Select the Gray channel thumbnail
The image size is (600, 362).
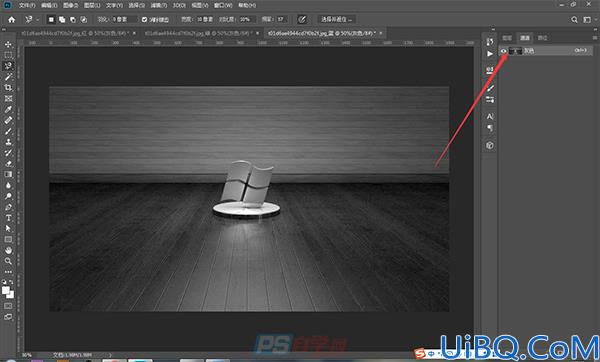point(515,51)
